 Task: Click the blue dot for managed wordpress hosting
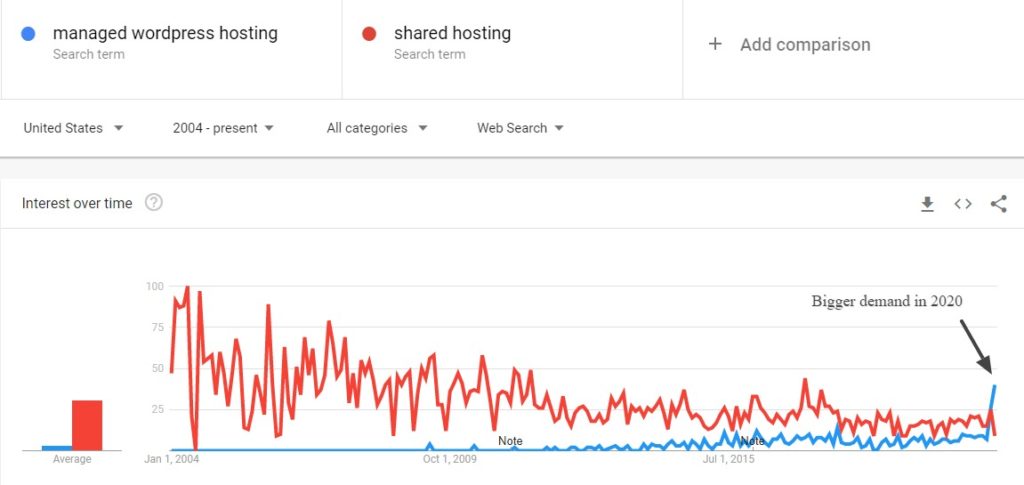[28, 34]
